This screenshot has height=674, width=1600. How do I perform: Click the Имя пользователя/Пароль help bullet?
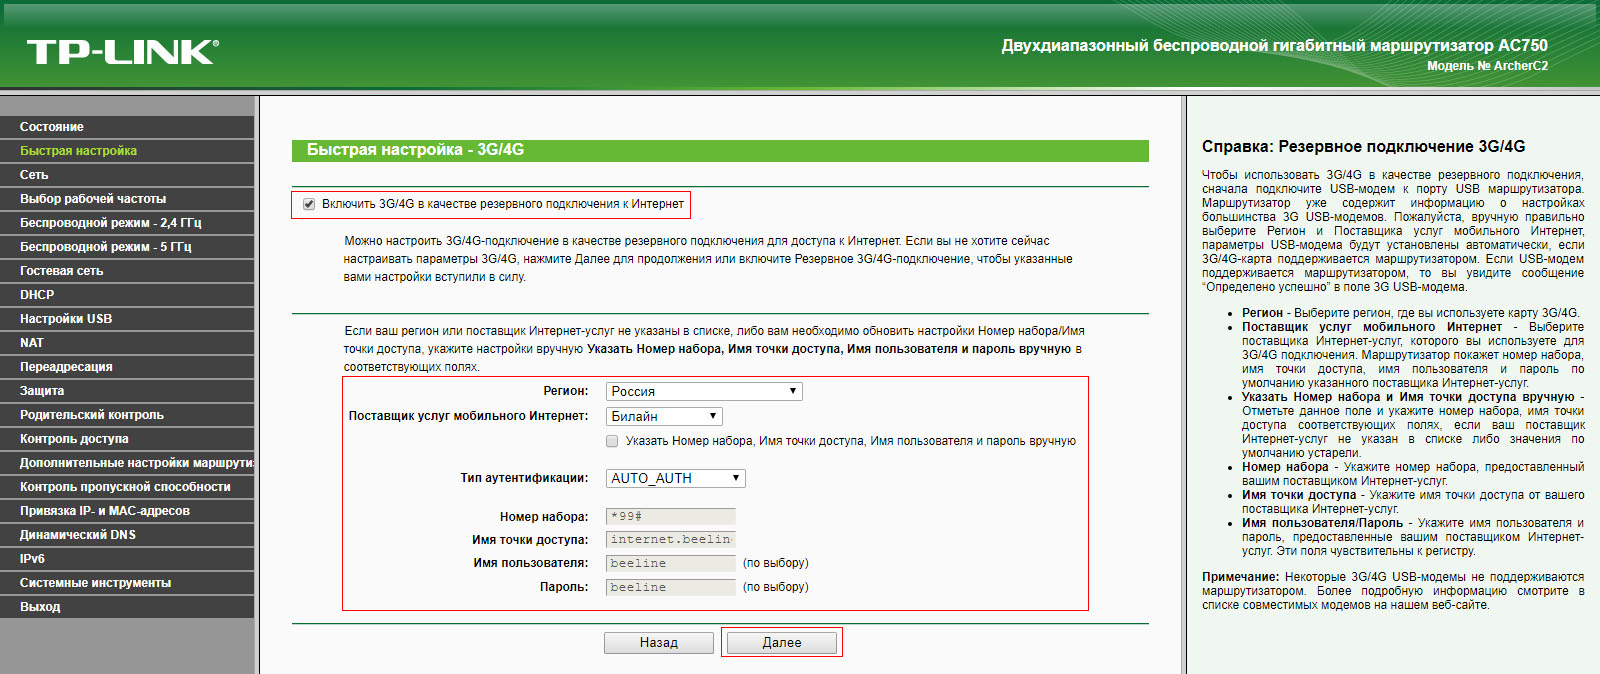coord(1413,537)
